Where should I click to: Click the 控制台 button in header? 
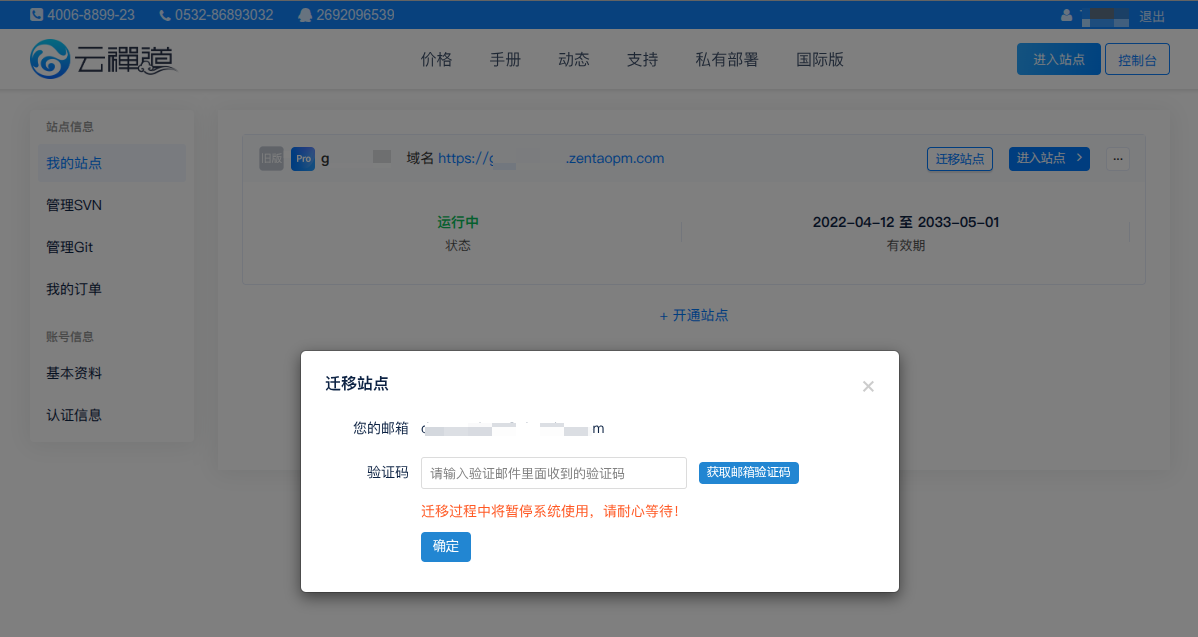(1137, 60)
